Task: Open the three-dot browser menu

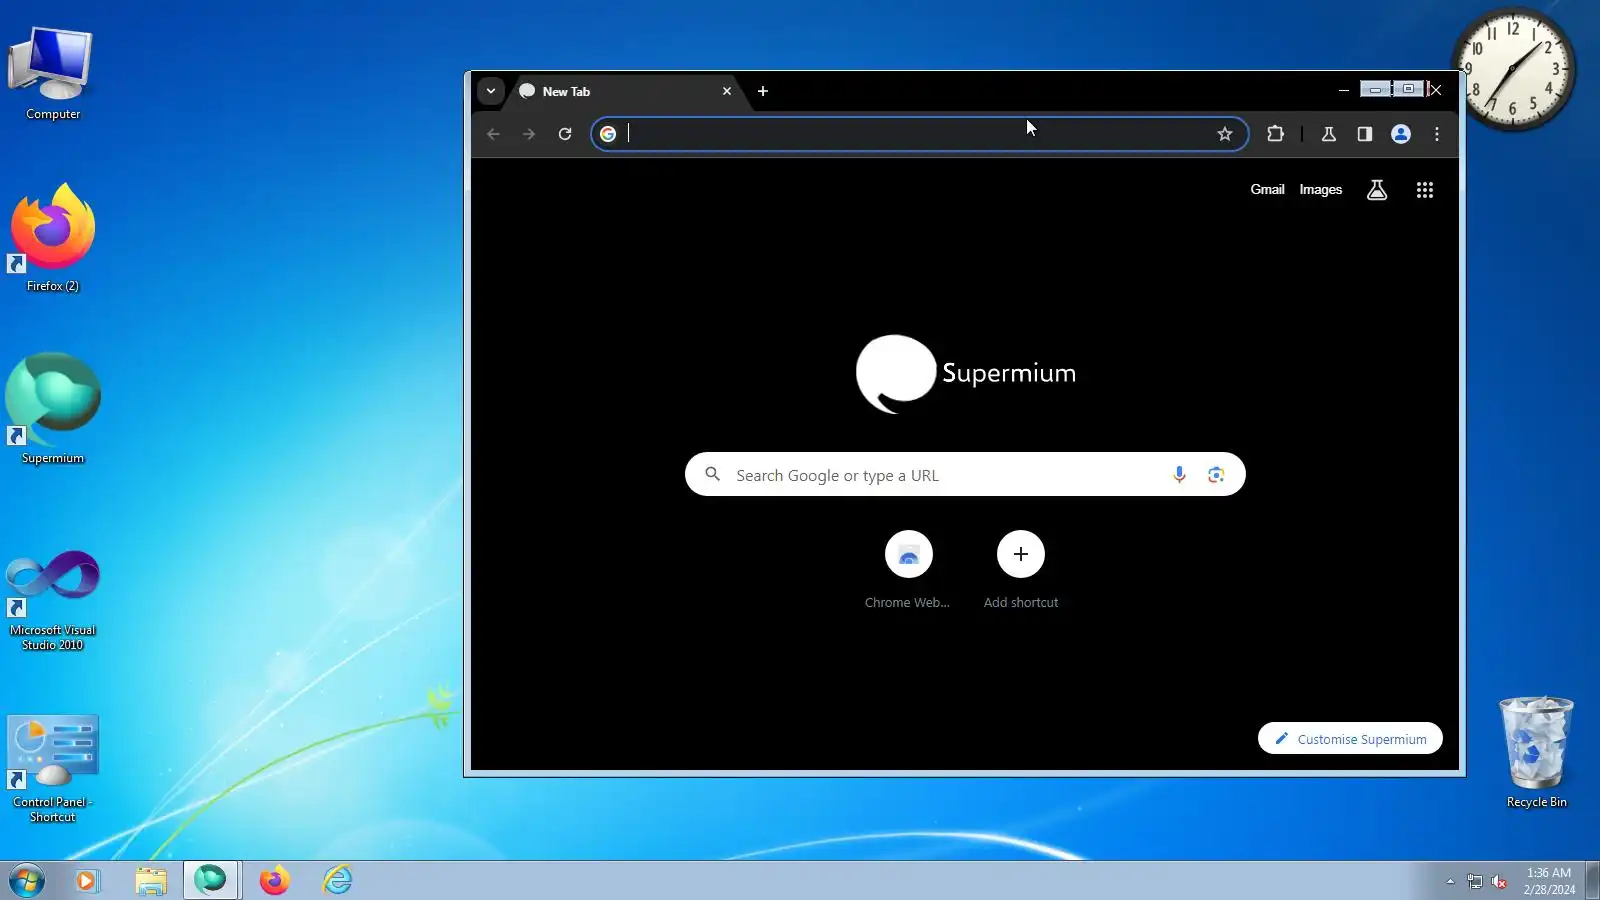Action: 1437,134
